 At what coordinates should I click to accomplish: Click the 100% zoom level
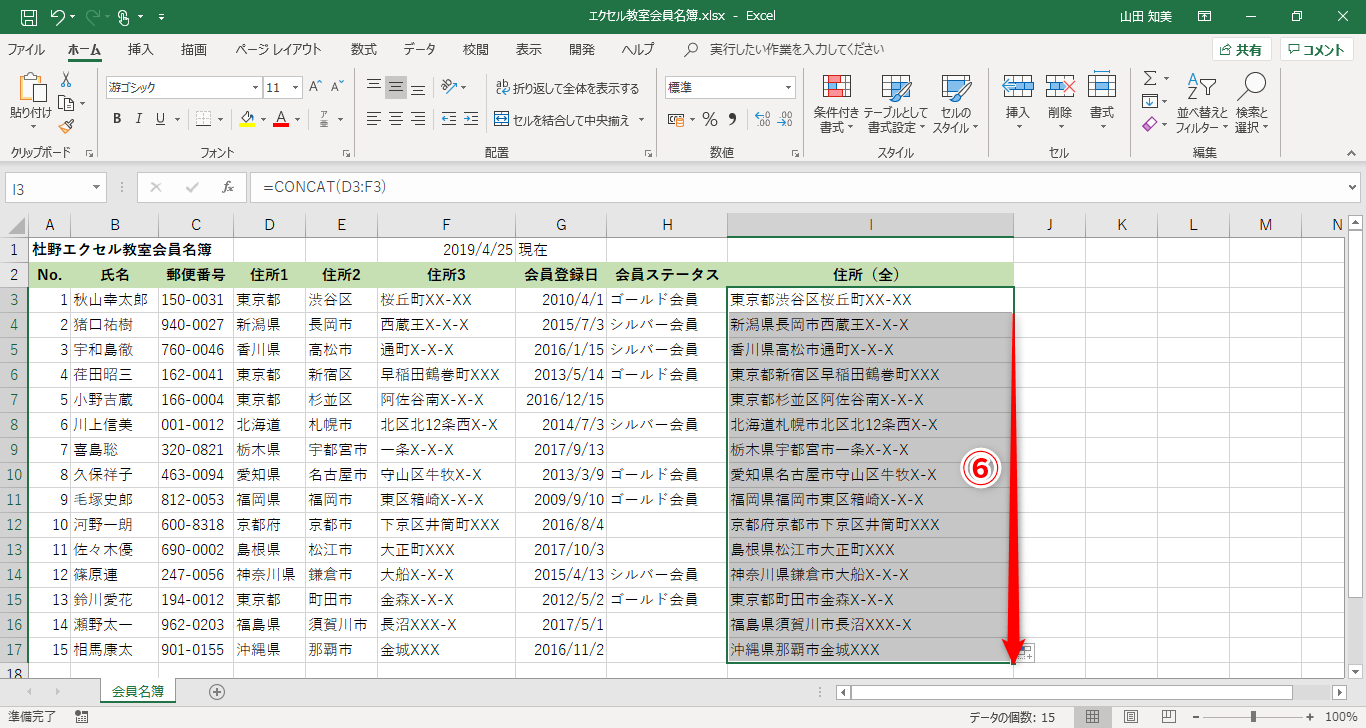pos(1340,717)
